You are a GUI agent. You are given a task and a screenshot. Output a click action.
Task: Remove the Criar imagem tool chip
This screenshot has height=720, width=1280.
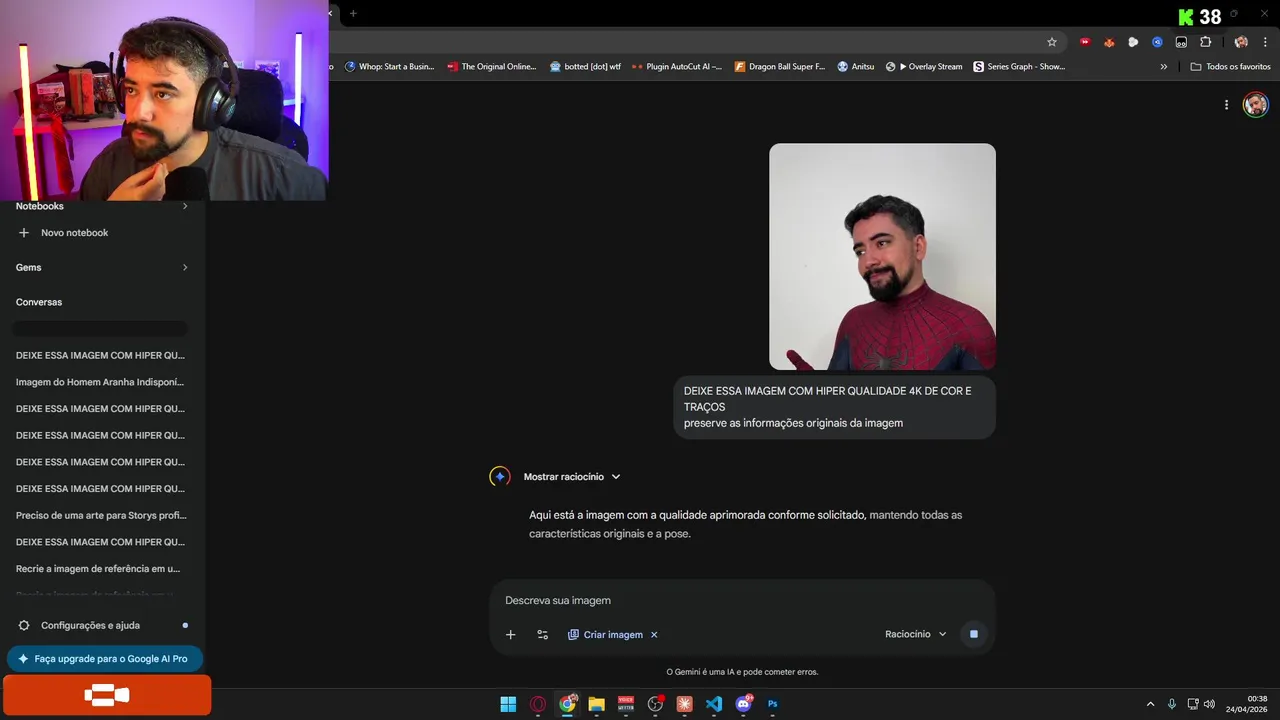point(654,634)
